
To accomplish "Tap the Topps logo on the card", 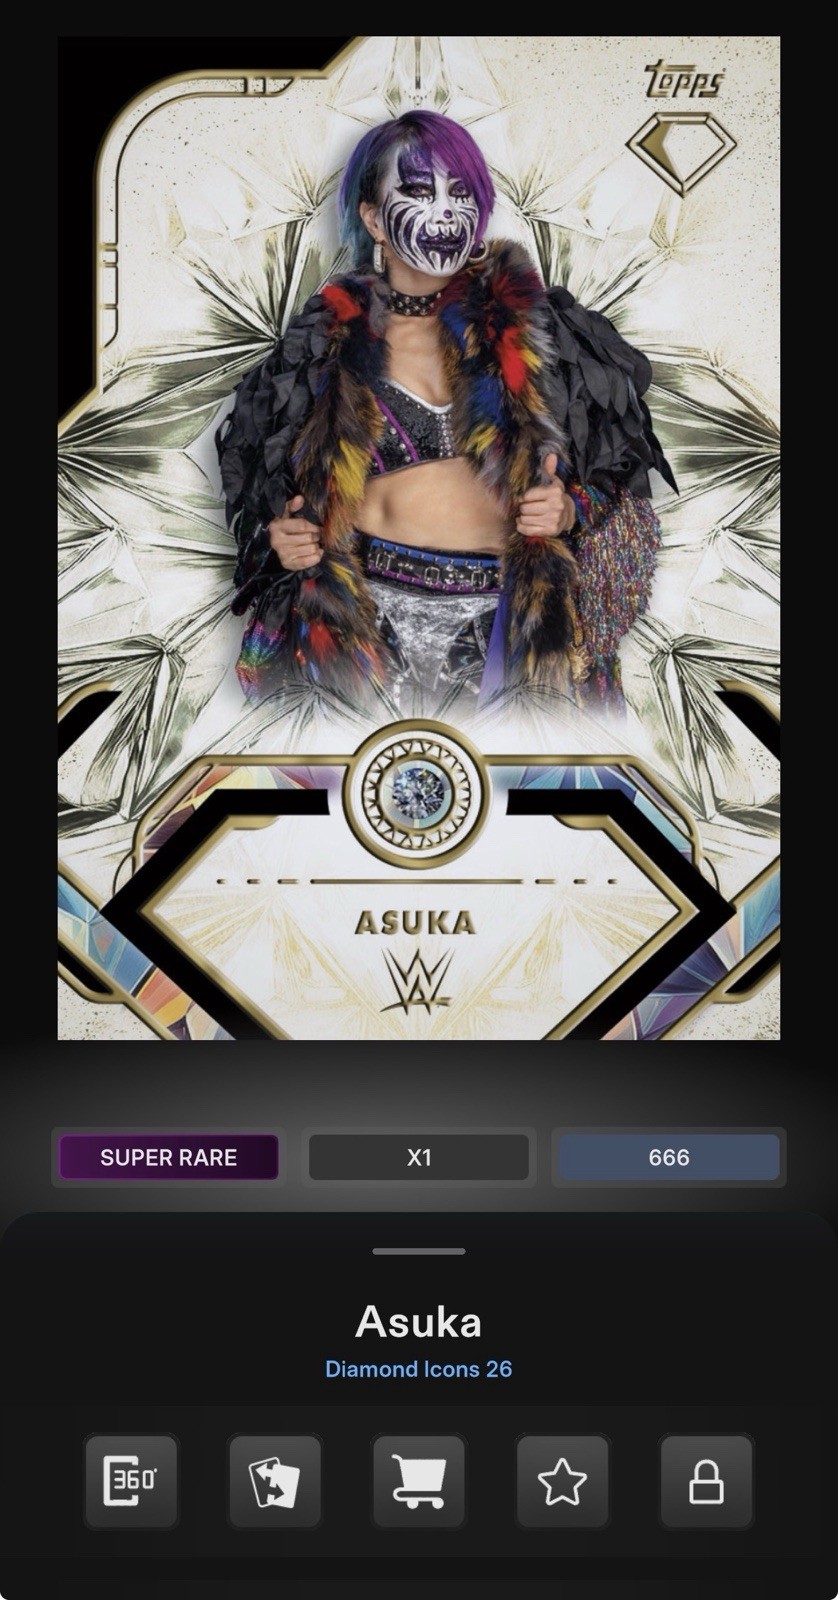I will [x=685, y=78].
